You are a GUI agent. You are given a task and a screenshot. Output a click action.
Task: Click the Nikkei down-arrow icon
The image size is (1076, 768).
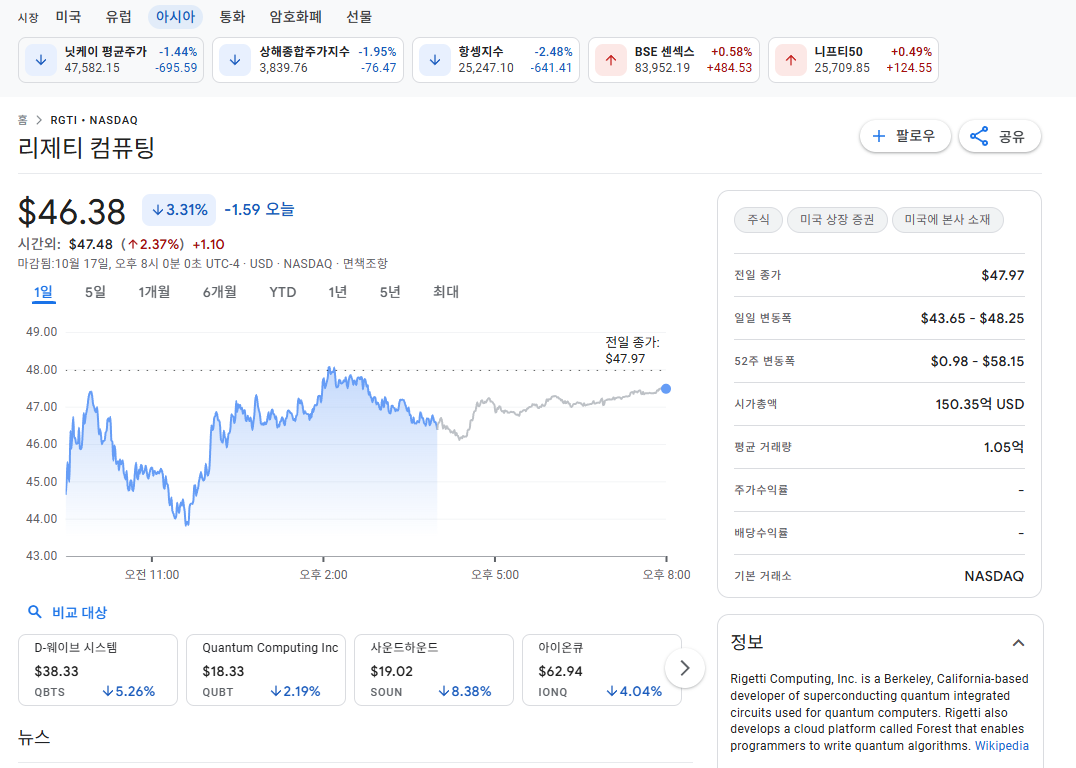coord(41,60)
